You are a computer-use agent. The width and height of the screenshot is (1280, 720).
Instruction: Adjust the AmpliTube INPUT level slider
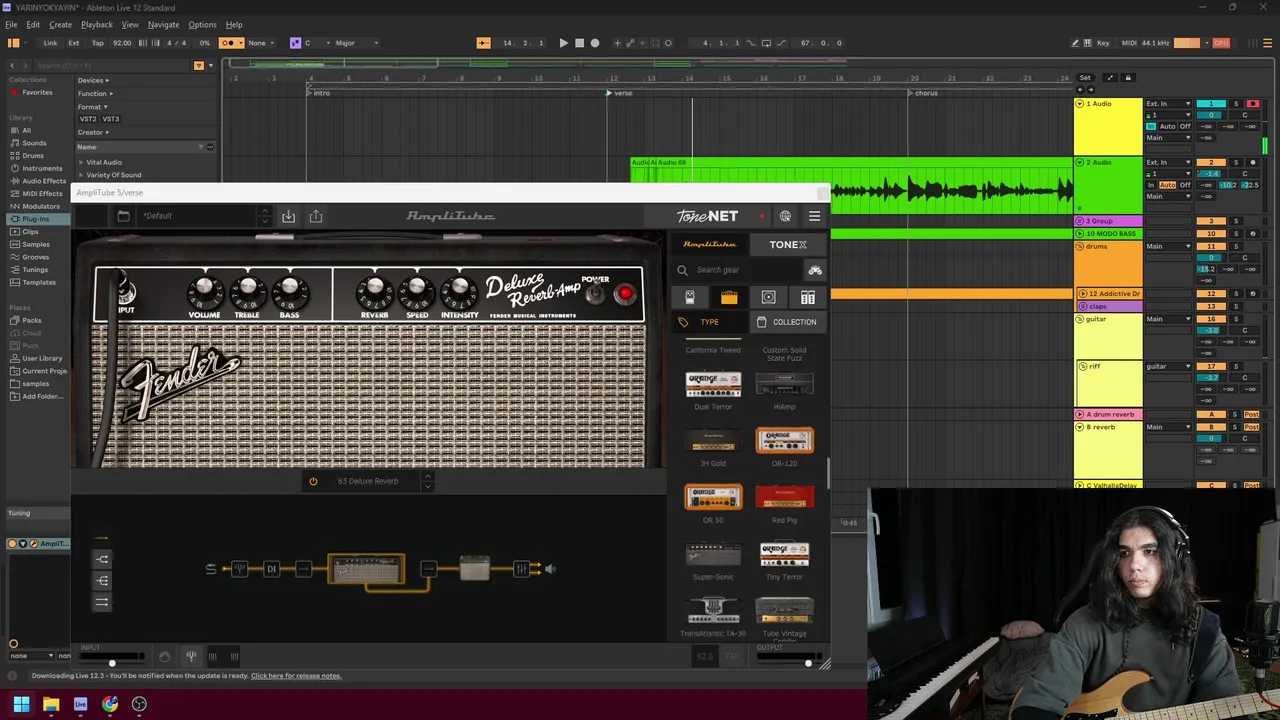pos(112,663)
